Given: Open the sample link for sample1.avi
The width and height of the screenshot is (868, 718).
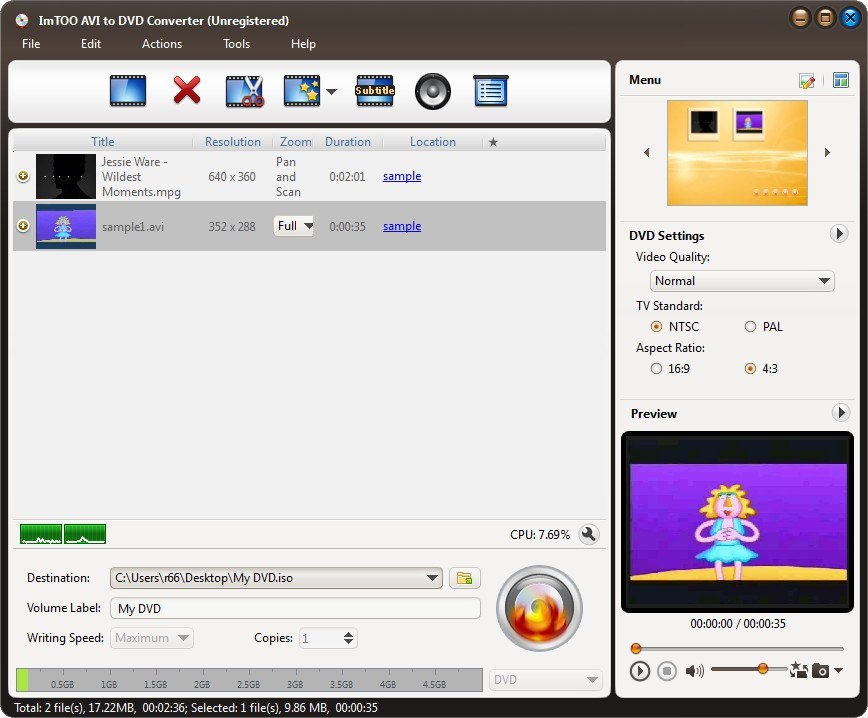Looking at the screenshot, I should (x=401, y=226).
